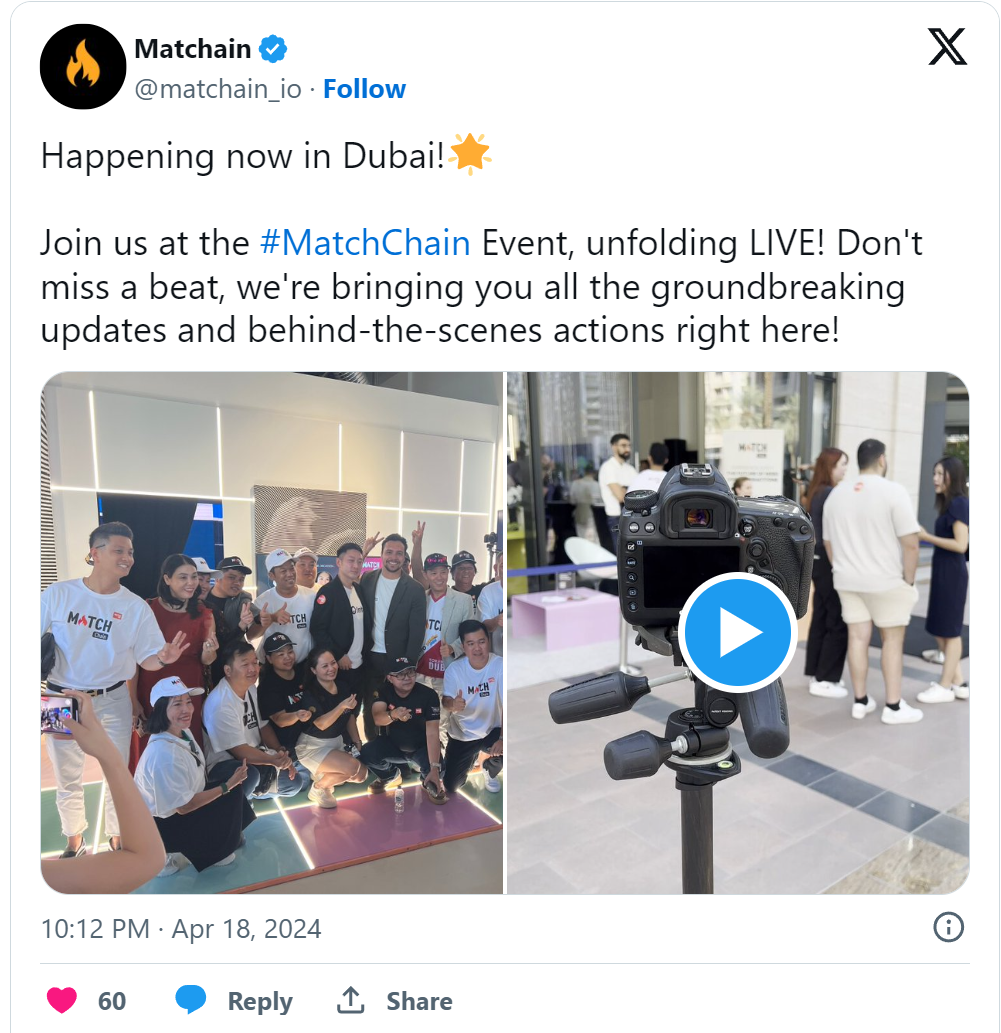Play the video with the blue play button
The height and width of the screenshot is (1033, 1001).
click(x=737, y=632)
